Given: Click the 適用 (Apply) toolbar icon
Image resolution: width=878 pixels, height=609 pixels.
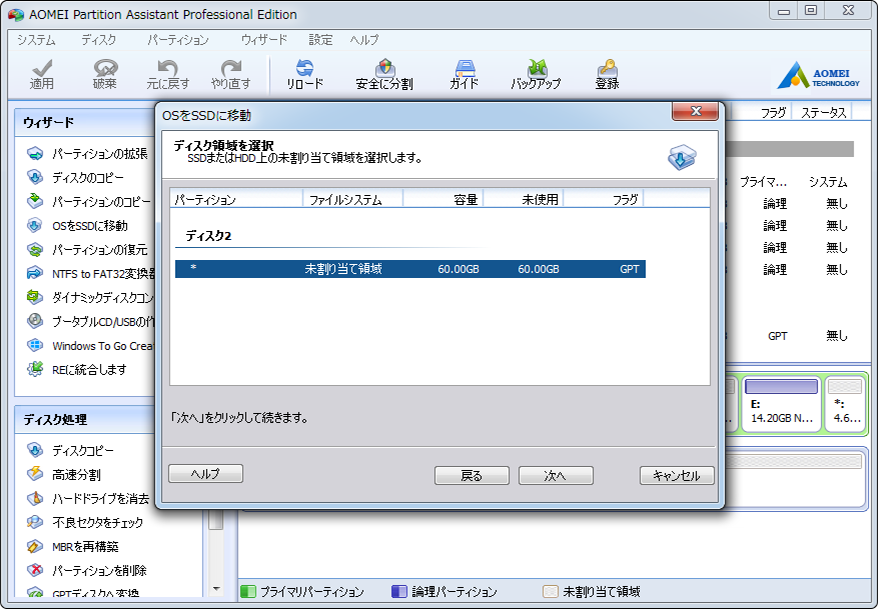Looking at the screenshot, I should pyautogui.click(x=42, y=68).
